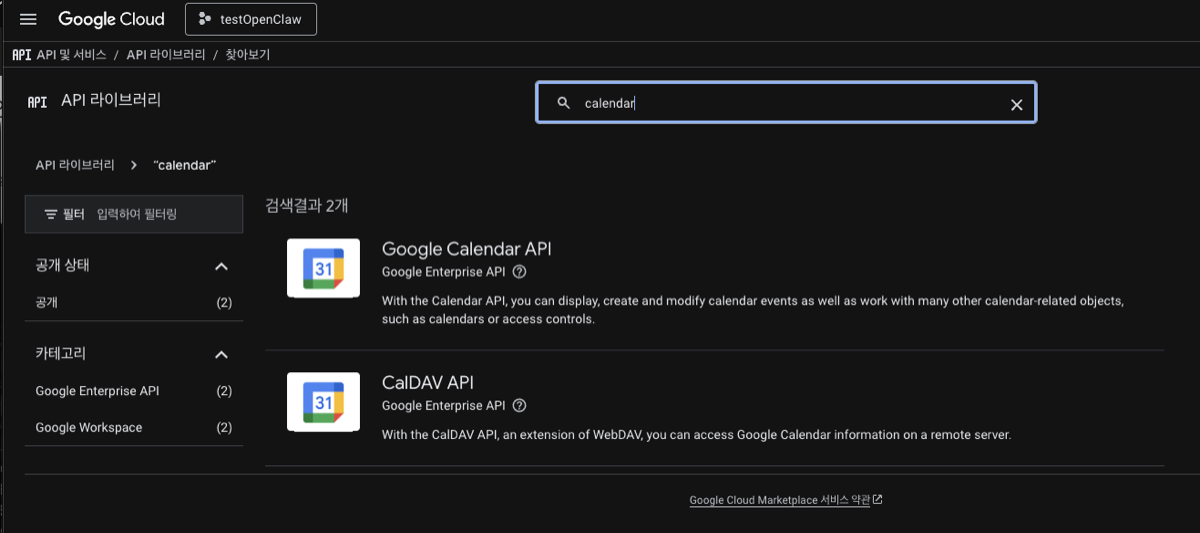Select the 공개 filter option
The height and width of the screenshot is (533, 1200).
coord(133,302)
